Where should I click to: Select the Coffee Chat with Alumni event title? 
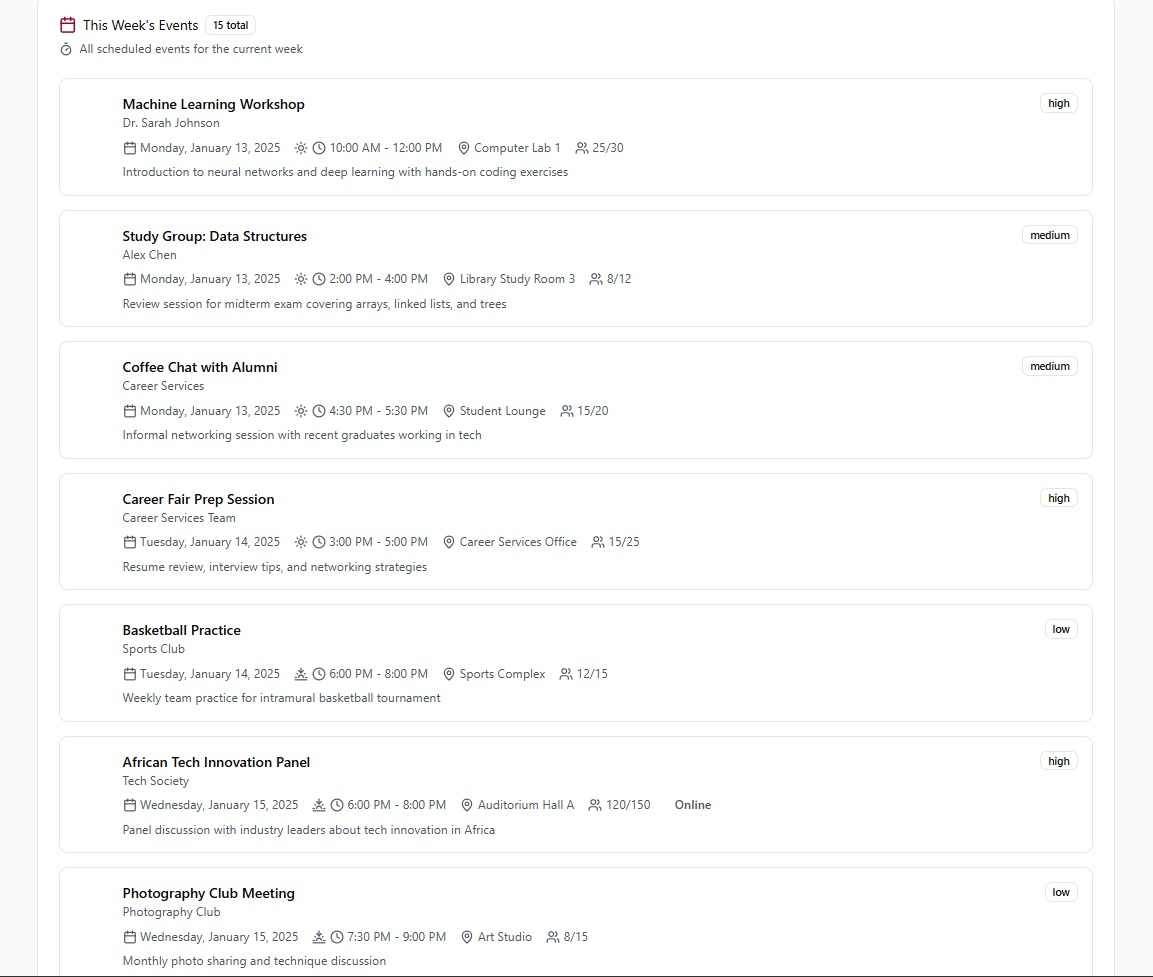coord(200,368)
